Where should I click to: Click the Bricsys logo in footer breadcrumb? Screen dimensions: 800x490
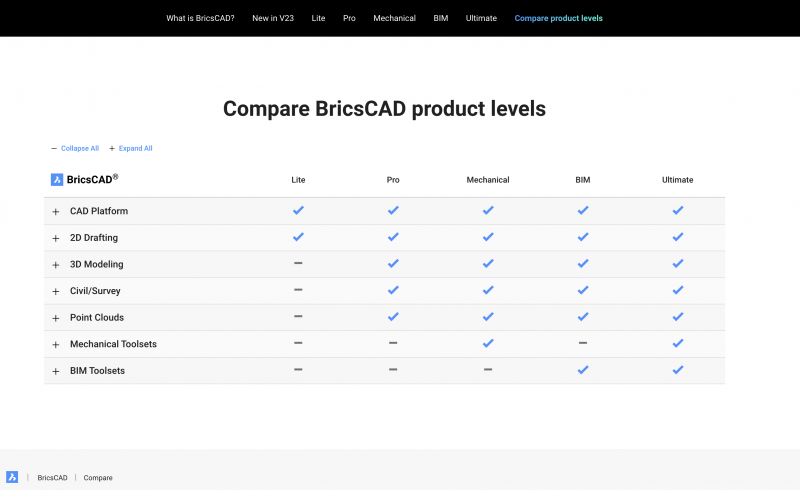tap(12, 477)
